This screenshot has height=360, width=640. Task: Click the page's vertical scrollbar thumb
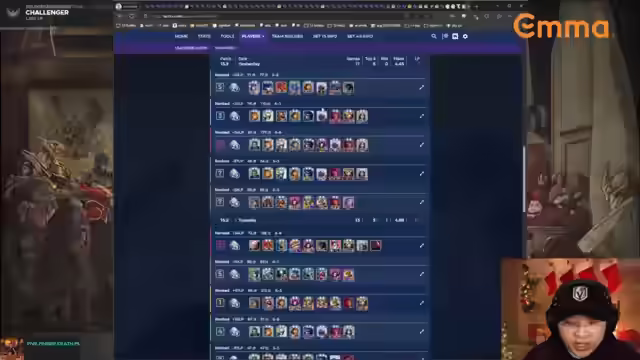click(524, 178)
